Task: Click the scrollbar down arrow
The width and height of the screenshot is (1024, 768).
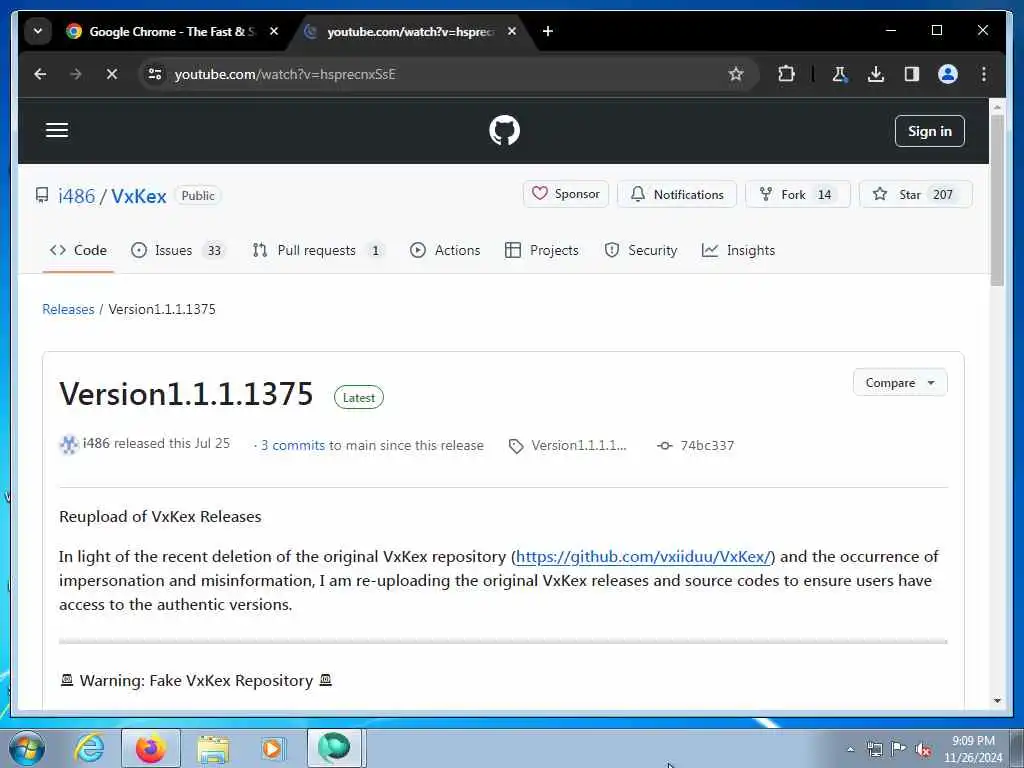Action: [x=997, y=701]
